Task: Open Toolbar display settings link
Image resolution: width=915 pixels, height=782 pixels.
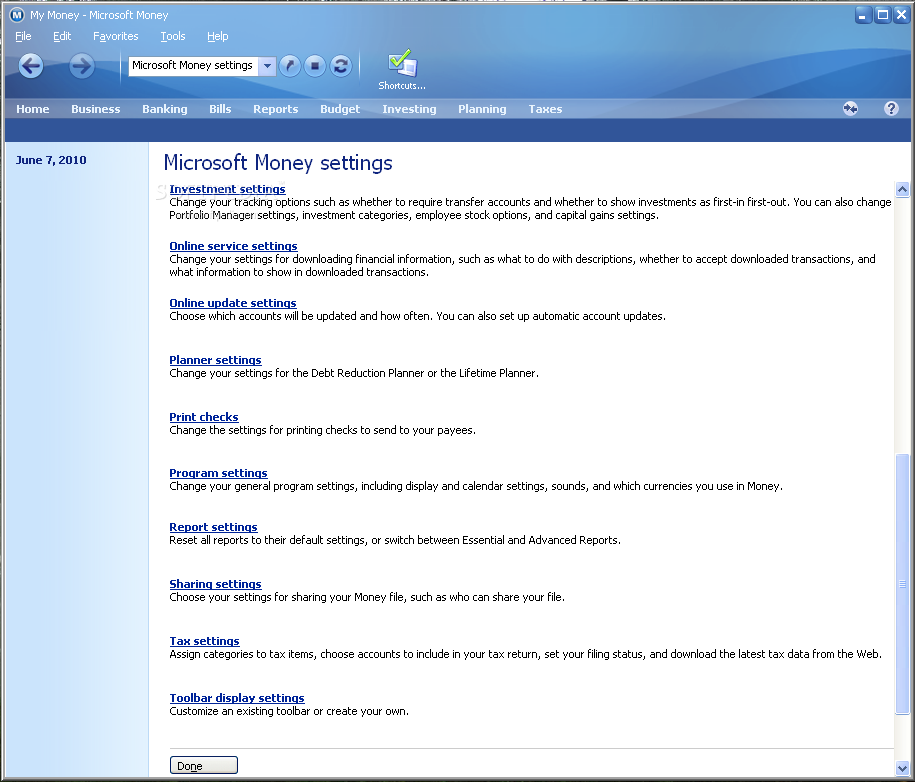Action: [x=237, y=698]
